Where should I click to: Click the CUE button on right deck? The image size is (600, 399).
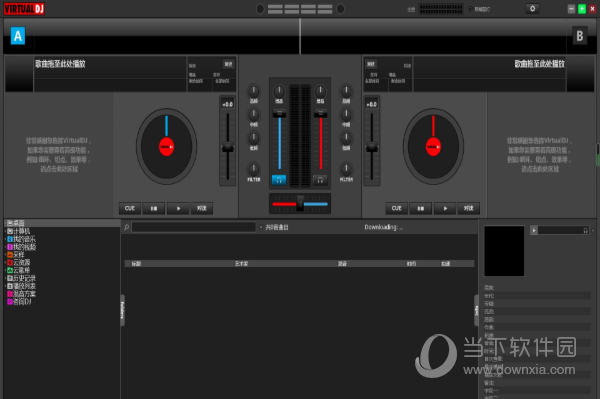(396, 208)
